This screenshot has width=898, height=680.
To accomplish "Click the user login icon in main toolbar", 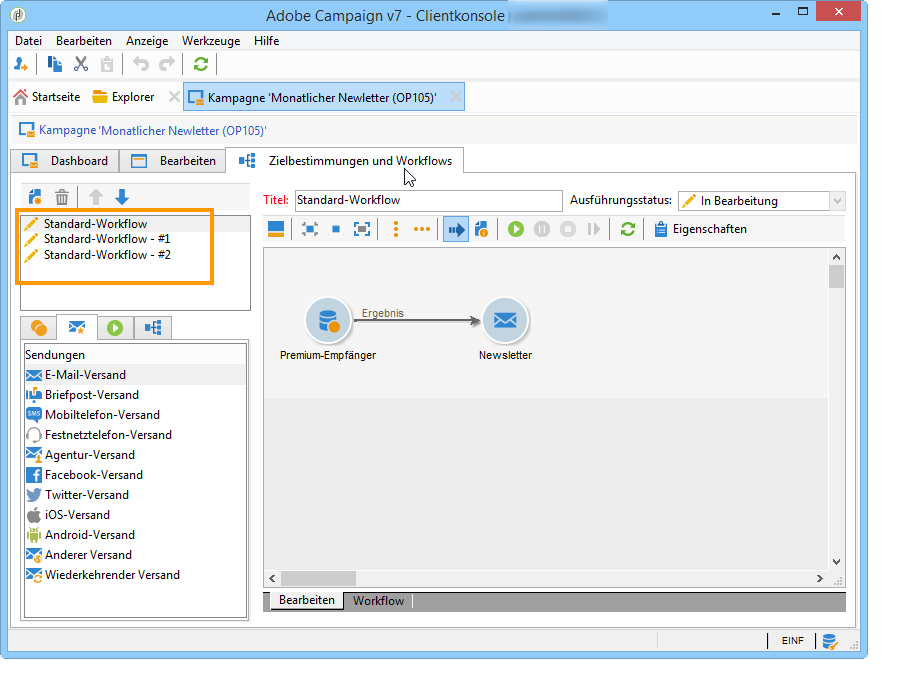I will tap(21, 64).
